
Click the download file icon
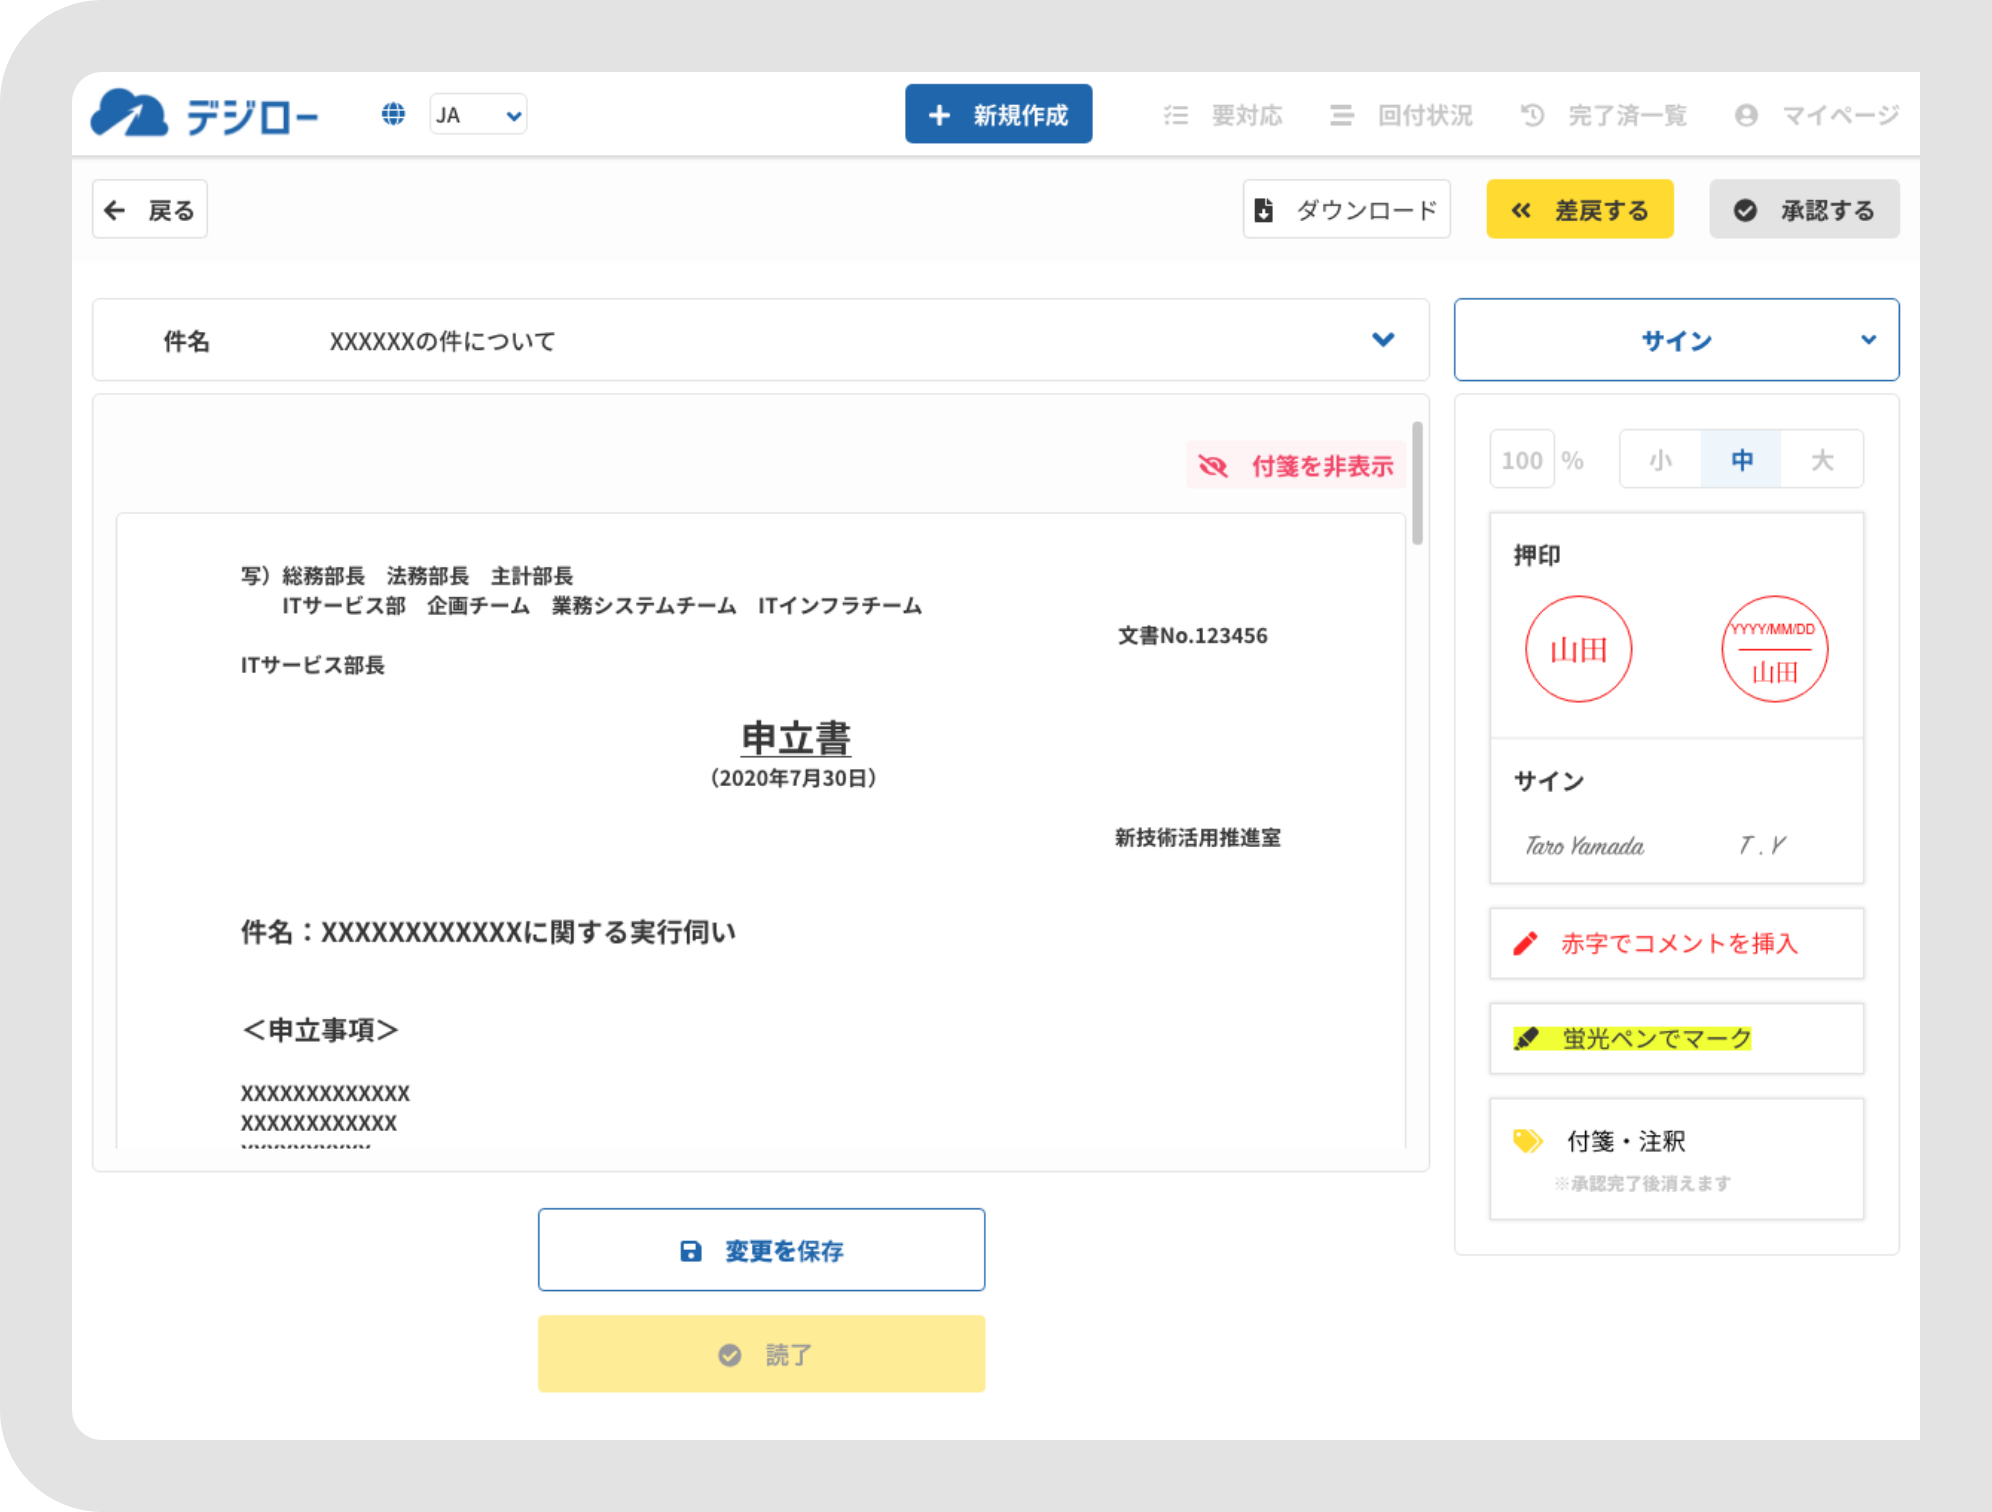pos(1264,210)
